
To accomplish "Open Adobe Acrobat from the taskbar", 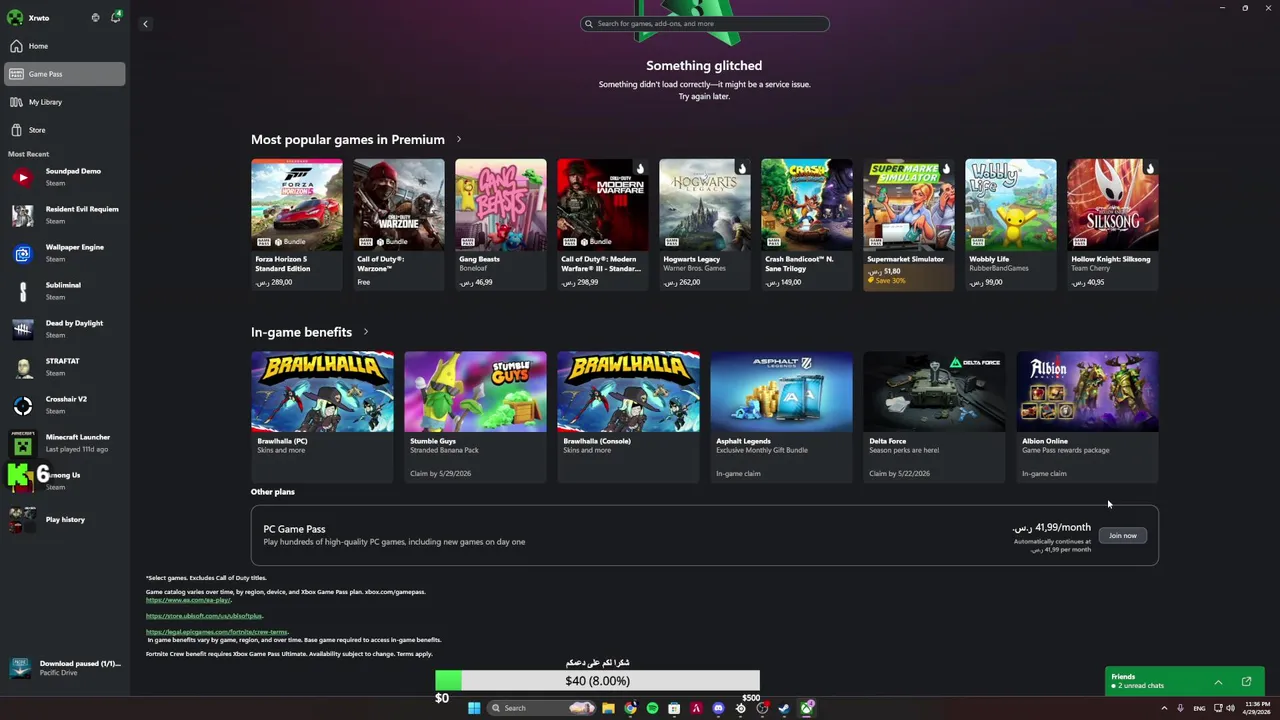I will pyautogui.click(x=696, y=708).
